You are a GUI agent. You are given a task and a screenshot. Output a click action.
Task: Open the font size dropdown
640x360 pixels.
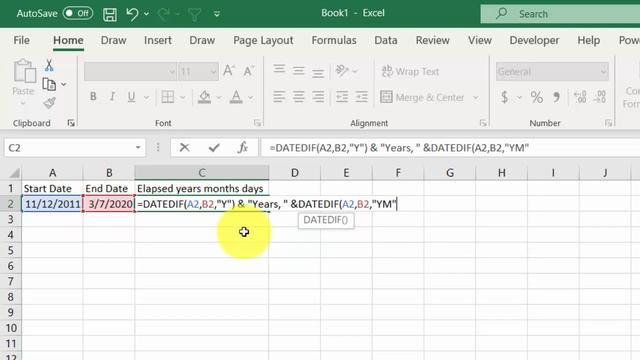coord(213,72)
